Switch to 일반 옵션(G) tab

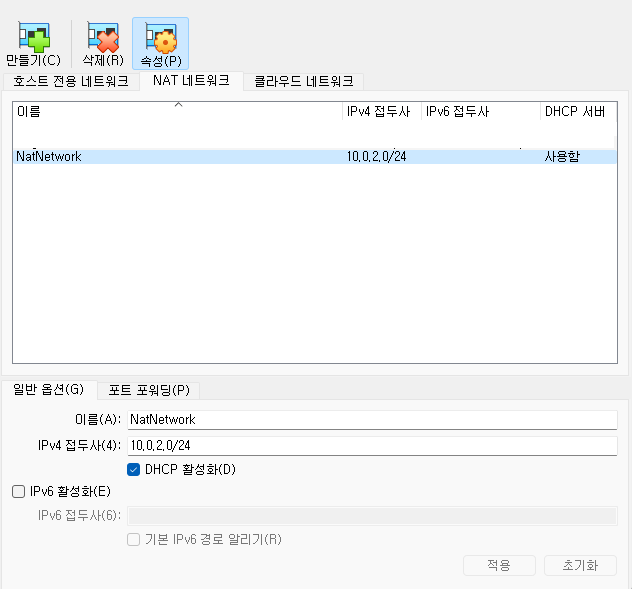click(49, 389)
